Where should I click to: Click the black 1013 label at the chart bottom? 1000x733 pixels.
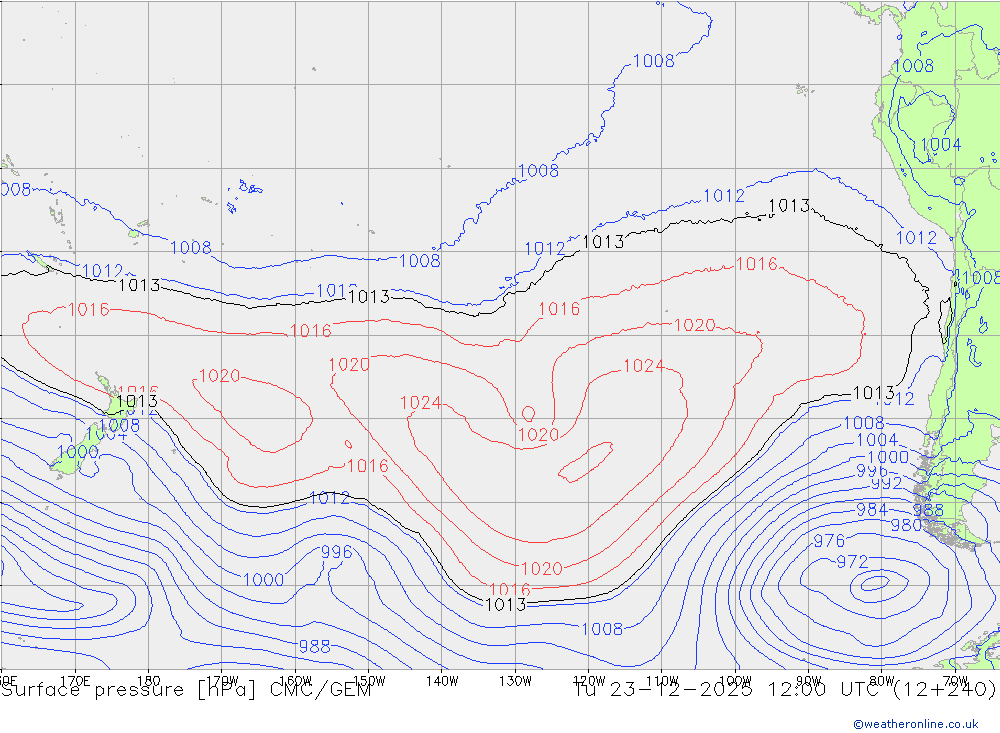[506, 604]
